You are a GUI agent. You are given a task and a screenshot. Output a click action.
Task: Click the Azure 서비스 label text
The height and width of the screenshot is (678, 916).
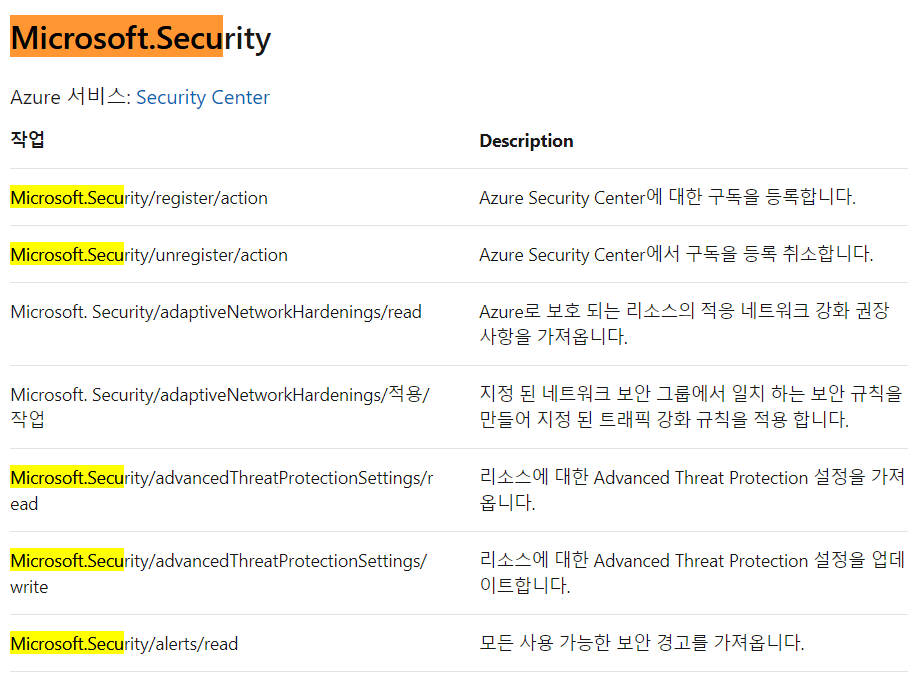pos(70,96)
